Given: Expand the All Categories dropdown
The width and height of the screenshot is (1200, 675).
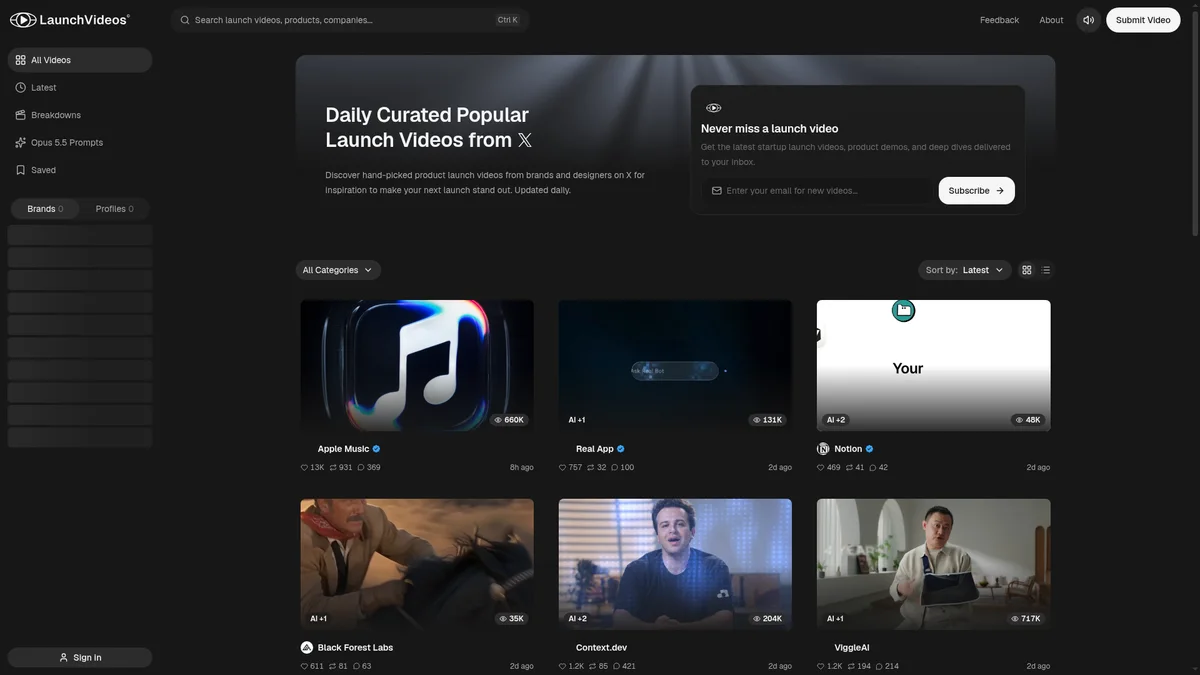Looking at the screenshot, I should click(338, 270).
